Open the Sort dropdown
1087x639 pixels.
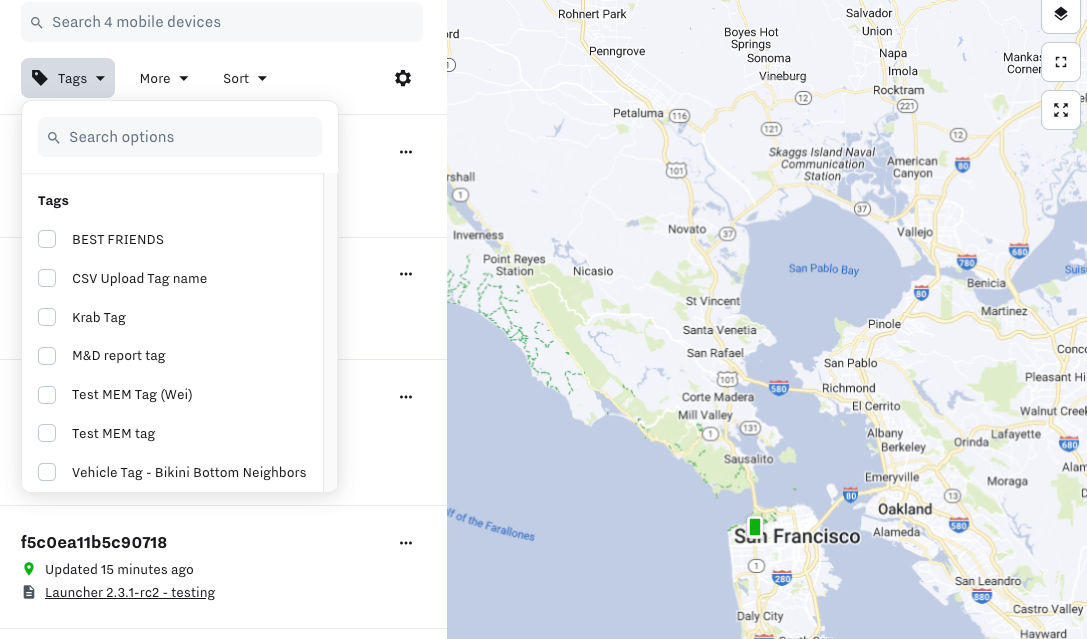[x=245, y=78]
